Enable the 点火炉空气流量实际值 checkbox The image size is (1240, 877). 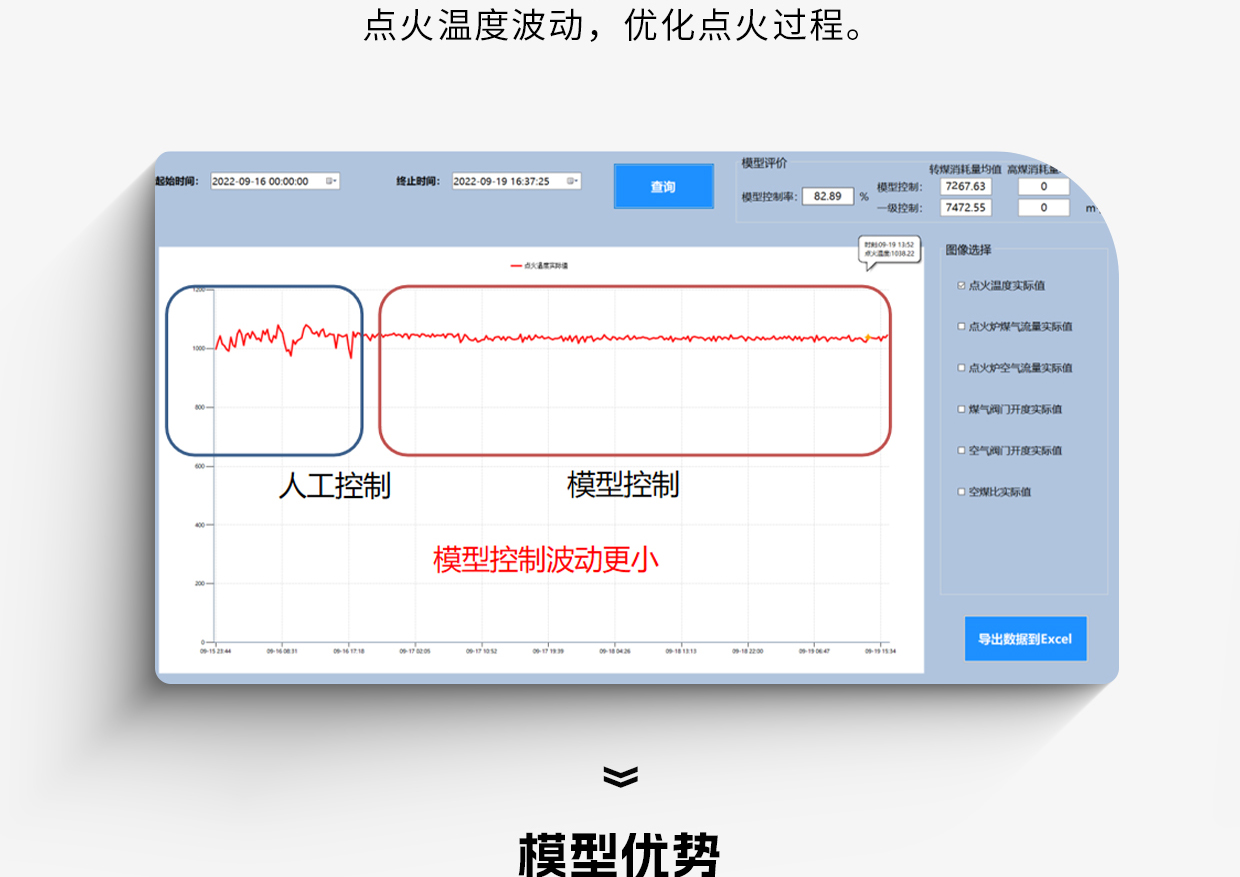tap(961, 368)
